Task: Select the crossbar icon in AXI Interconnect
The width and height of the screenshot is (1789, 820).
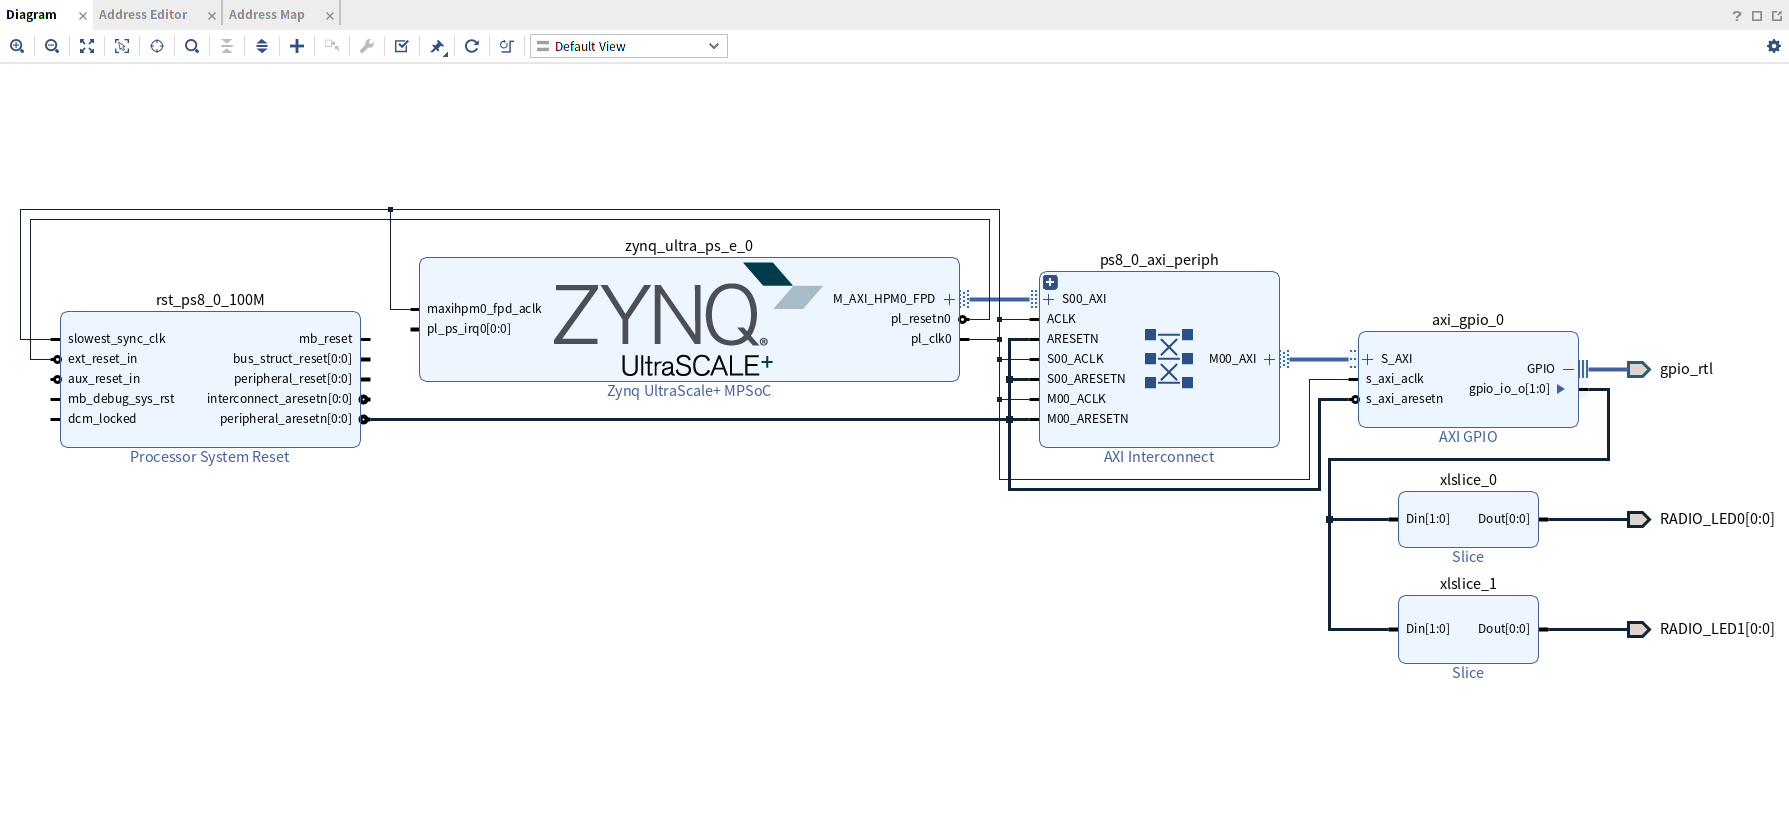Action: [x=1169, y=358]
